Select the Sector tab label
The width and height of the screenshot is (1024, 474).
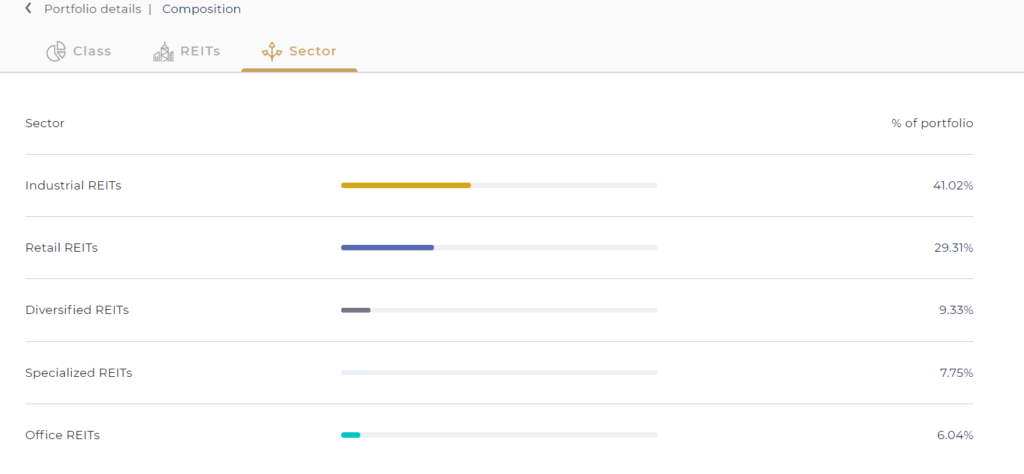[x=313, y=52]
